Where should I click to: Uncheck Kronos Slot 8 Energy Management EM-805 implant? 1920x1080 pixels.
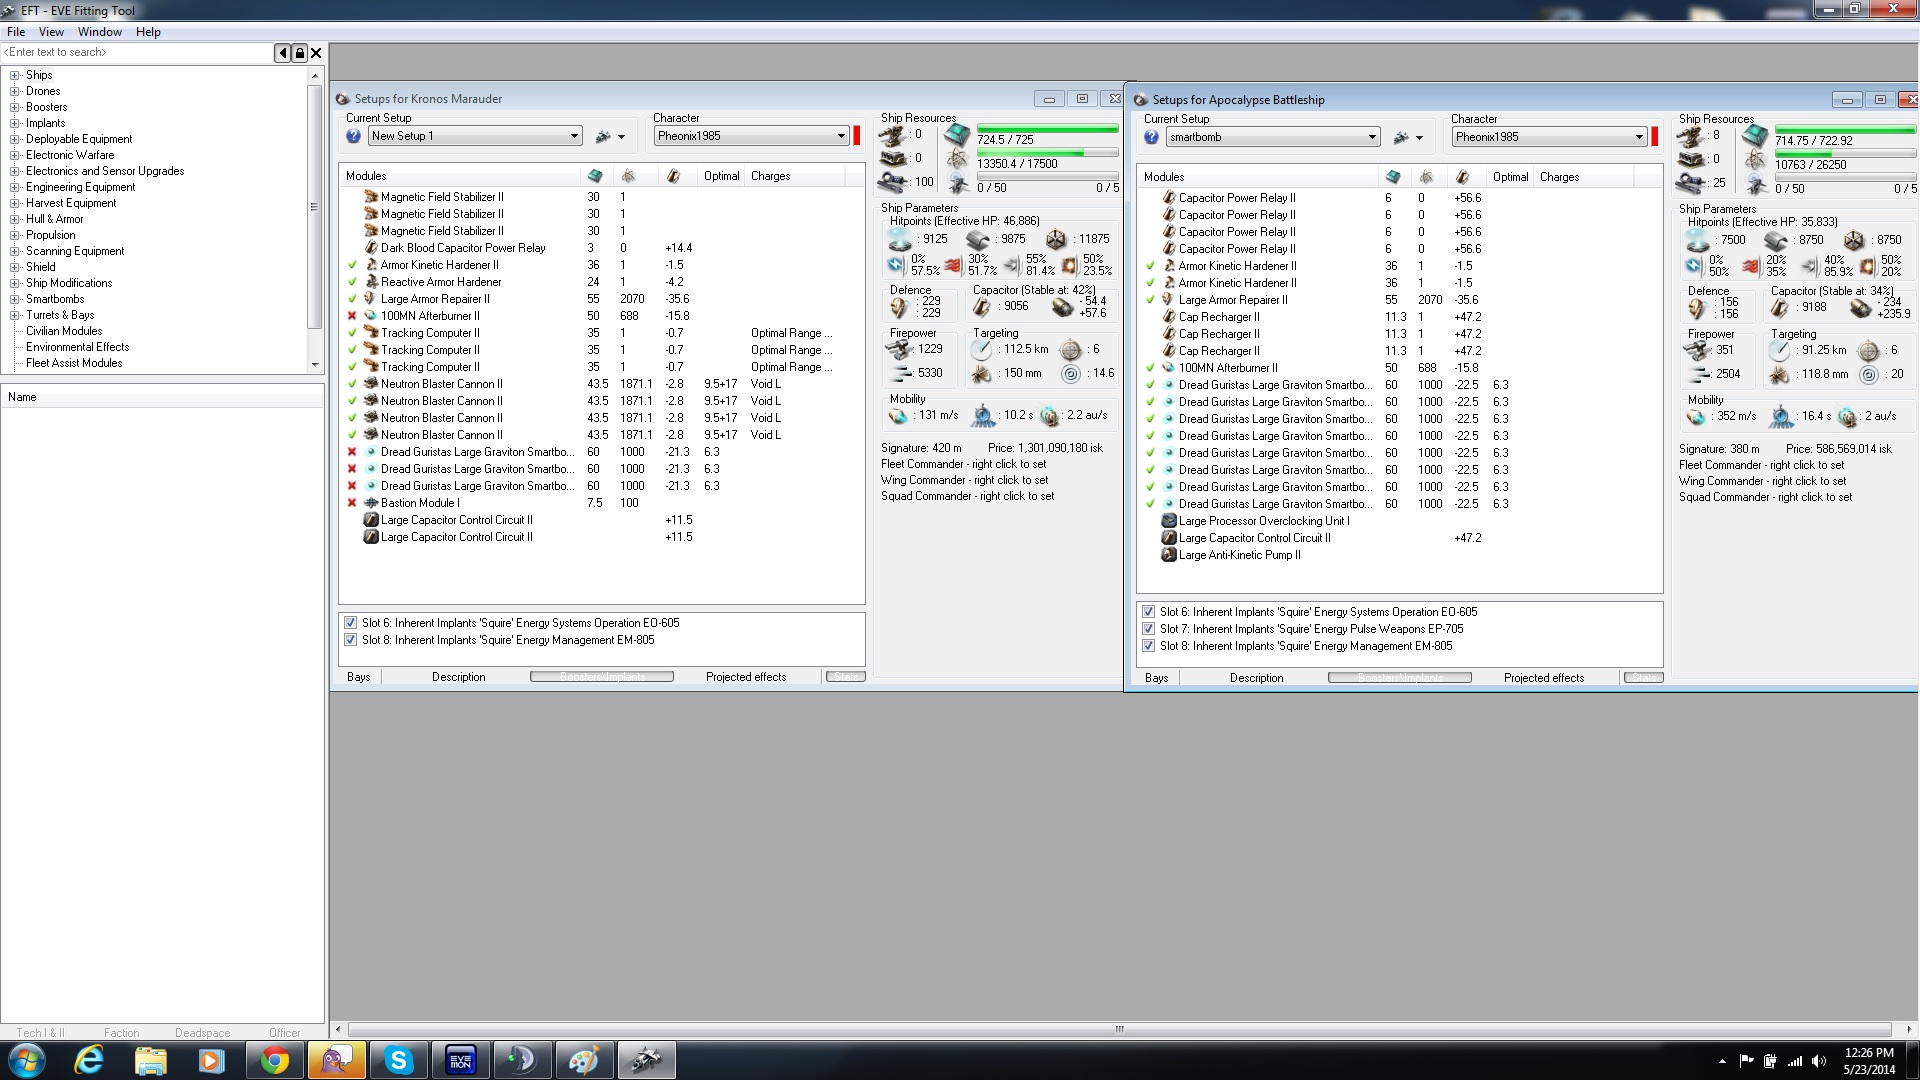pos(350,640)
